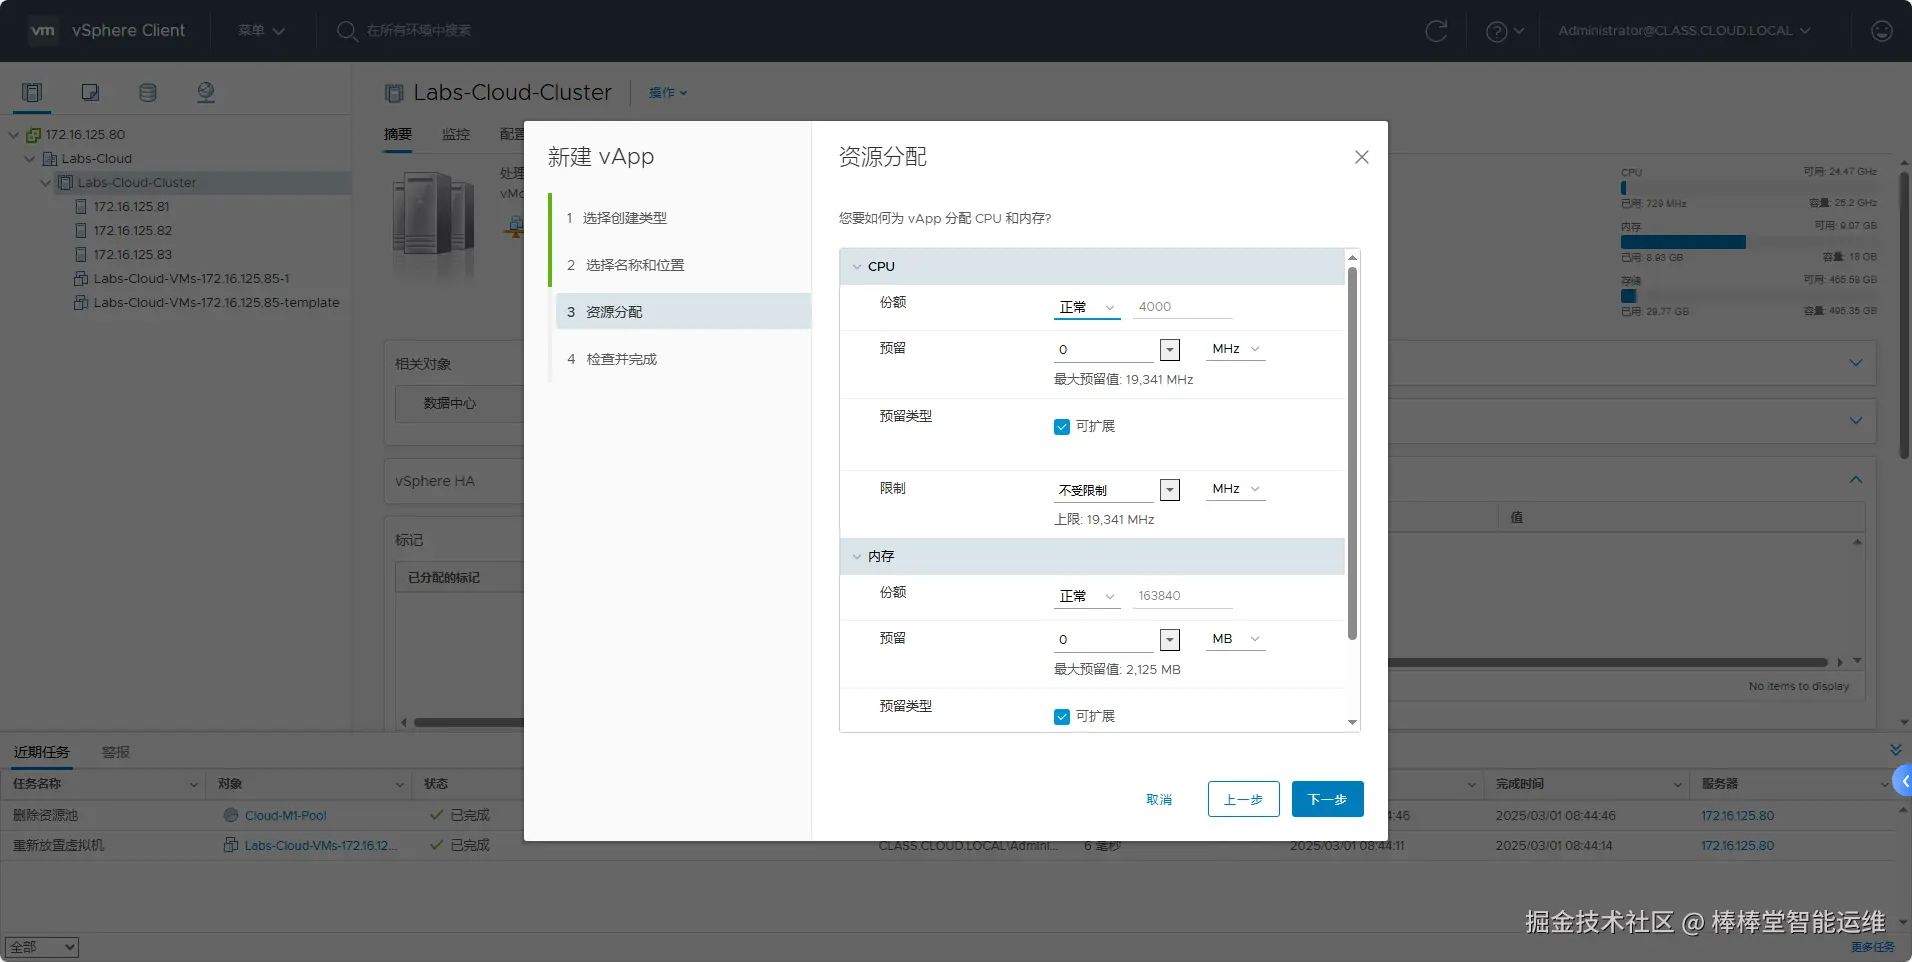The width and height of the screenshot is (1912, 962).
Task: Click the 内存 usage progress bar
Action: (1749, 242)
